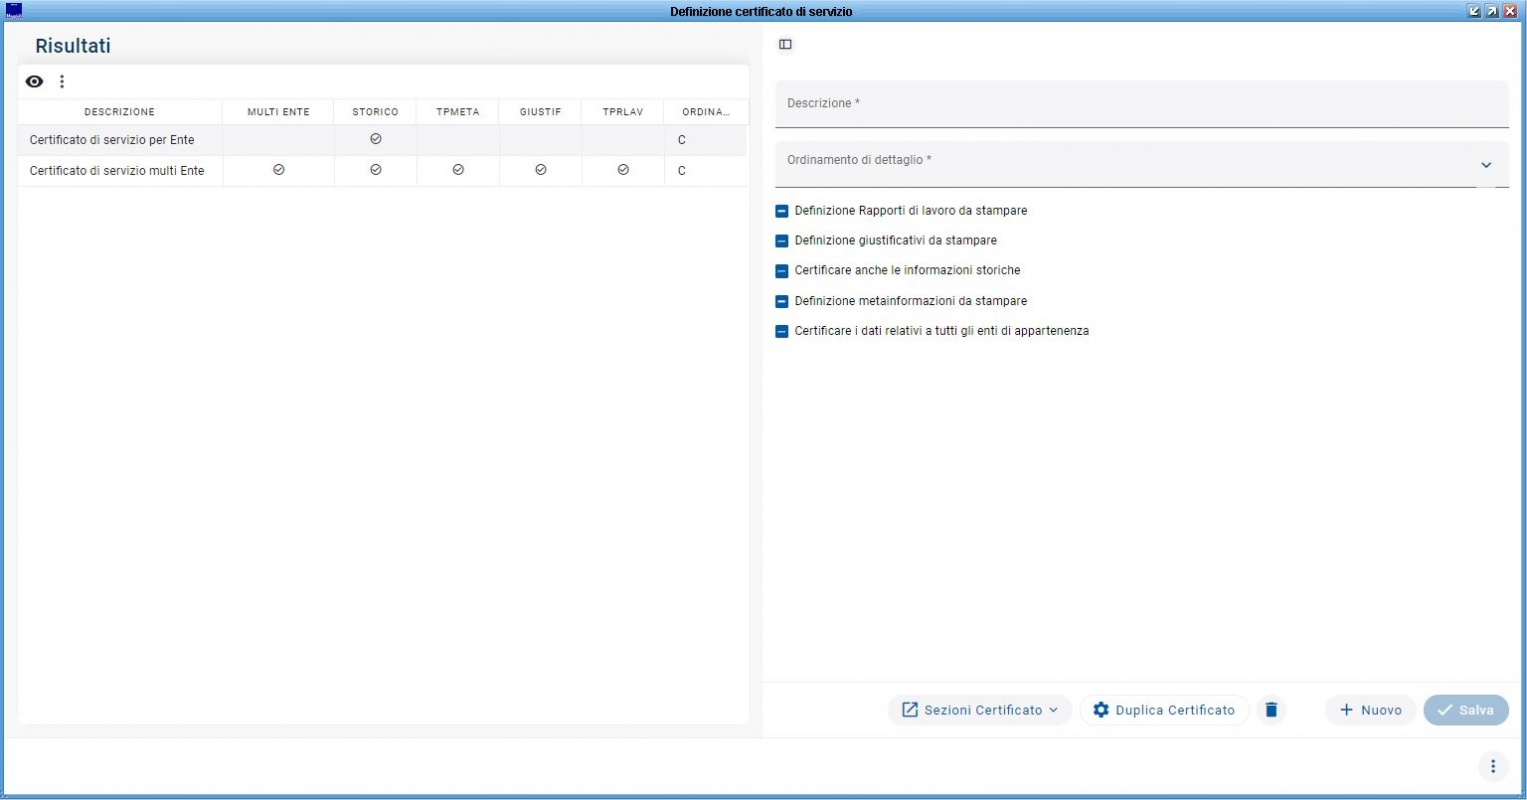Enable Definizione giustificativi da stampare checkbox
Image resolution: width=1527 pixels, height=800 pixels.
click(x=782, y=241)
